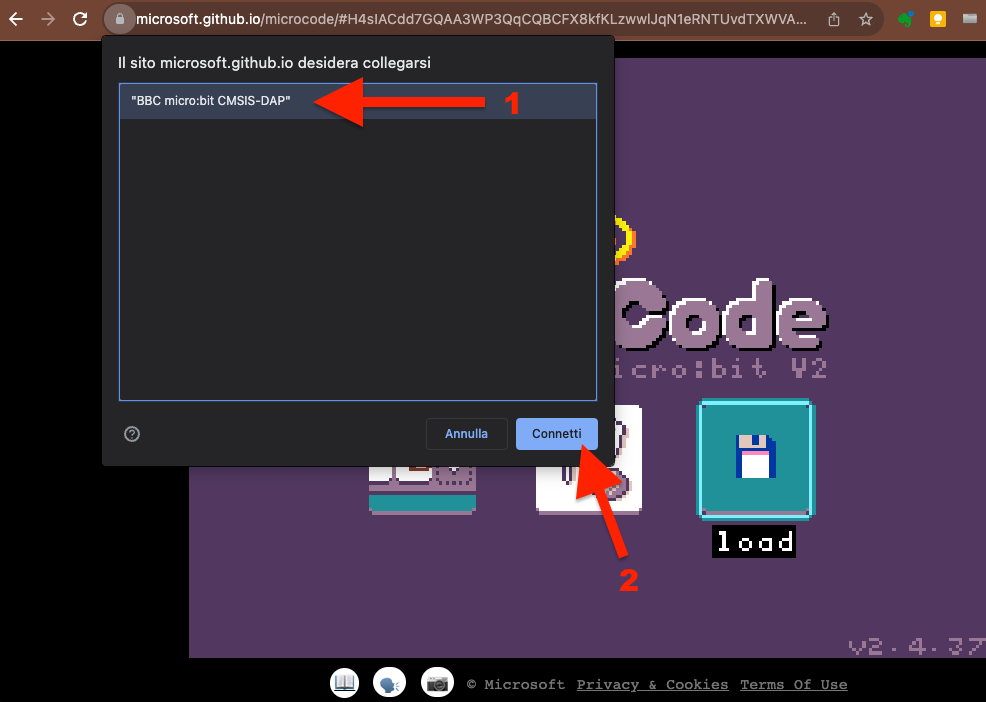986x702 pixels.
Task: Click the speaking head icon in footer
Action: [x=389, y=683]
